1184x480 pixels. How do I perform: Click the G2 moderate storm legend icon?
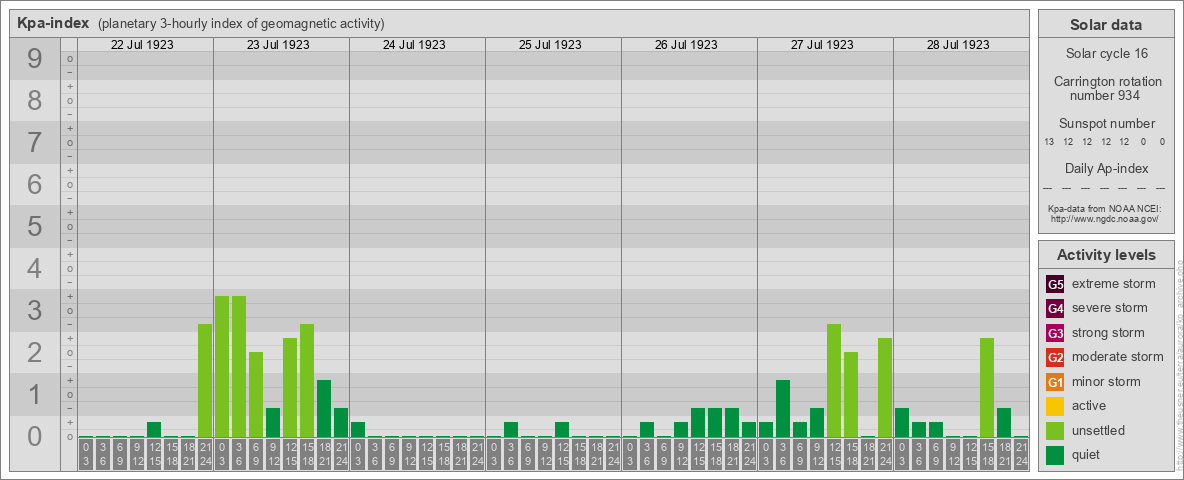click(x=1055, y=357)
